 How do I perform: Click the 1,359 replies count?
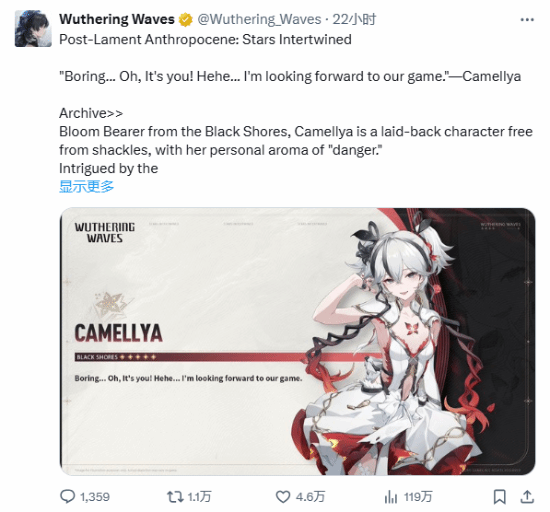coord(95,497)
